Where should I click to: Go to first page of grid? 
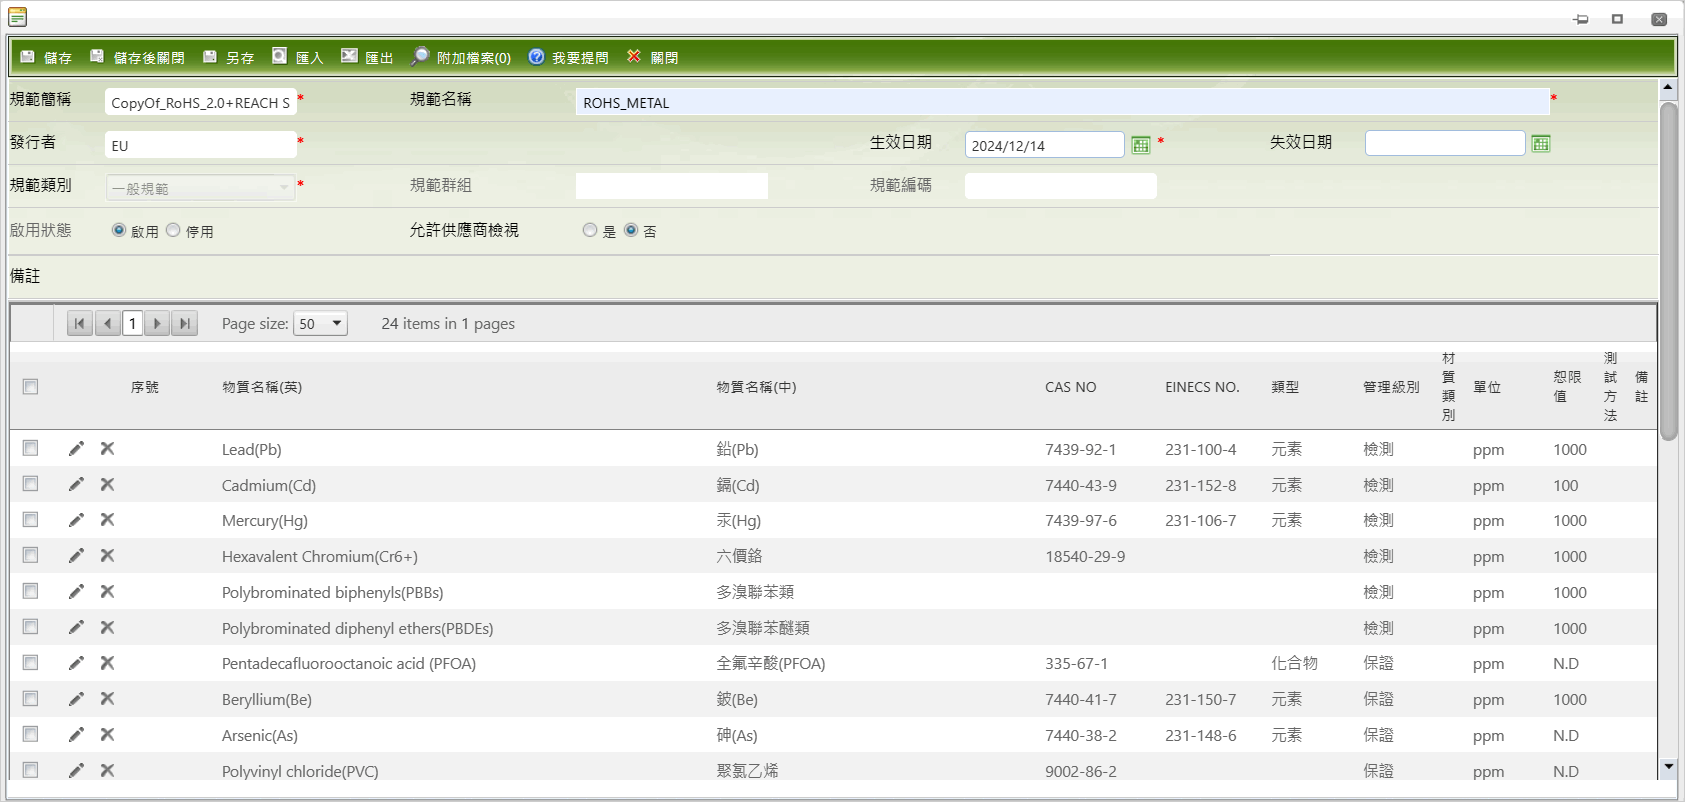click(x=80, y=324)
